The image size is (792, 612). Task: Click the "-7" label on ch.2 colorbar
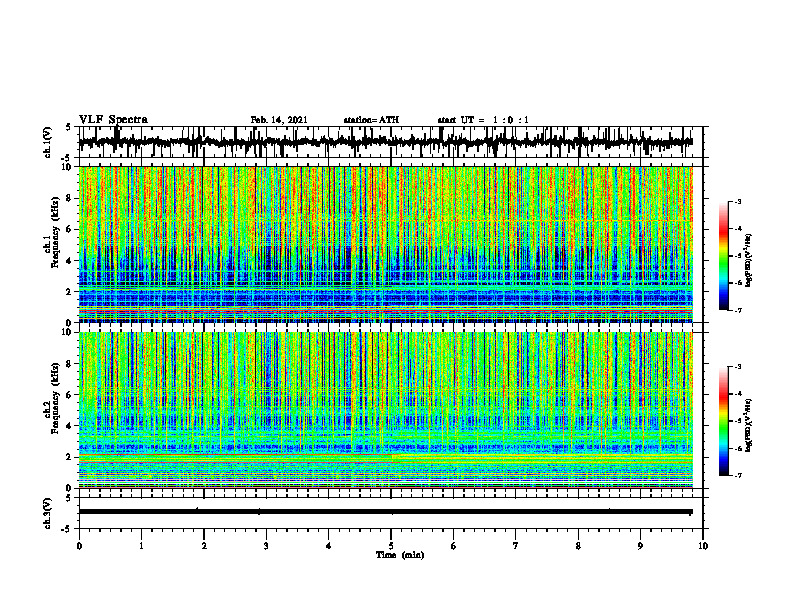point(737,476)
